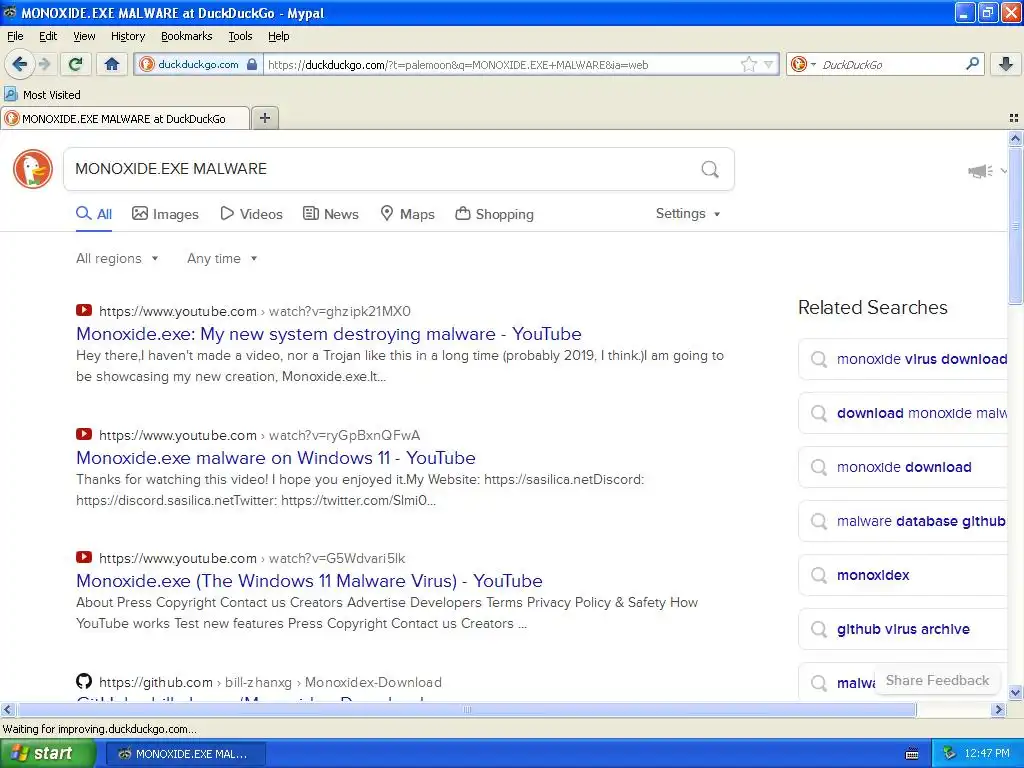This screenshot has width=1024, height=768.
Task: Open a new tab with plus button
Action: point(264,118)
